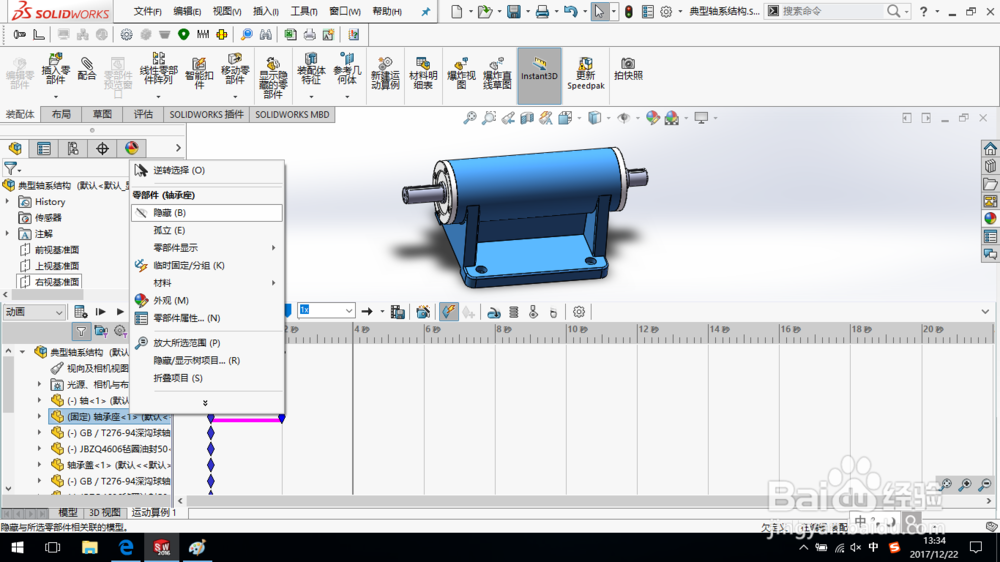Switch to the 模型 bottom tab
Image resolution: width=1000 pixels, height=562 pixels.
point(68,513)
